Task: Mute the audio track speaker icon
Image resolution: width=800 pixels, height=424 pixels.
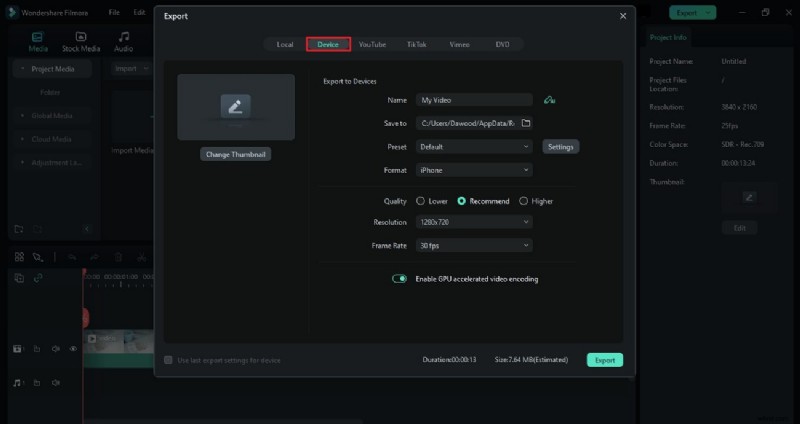Action: coord(54,382)
